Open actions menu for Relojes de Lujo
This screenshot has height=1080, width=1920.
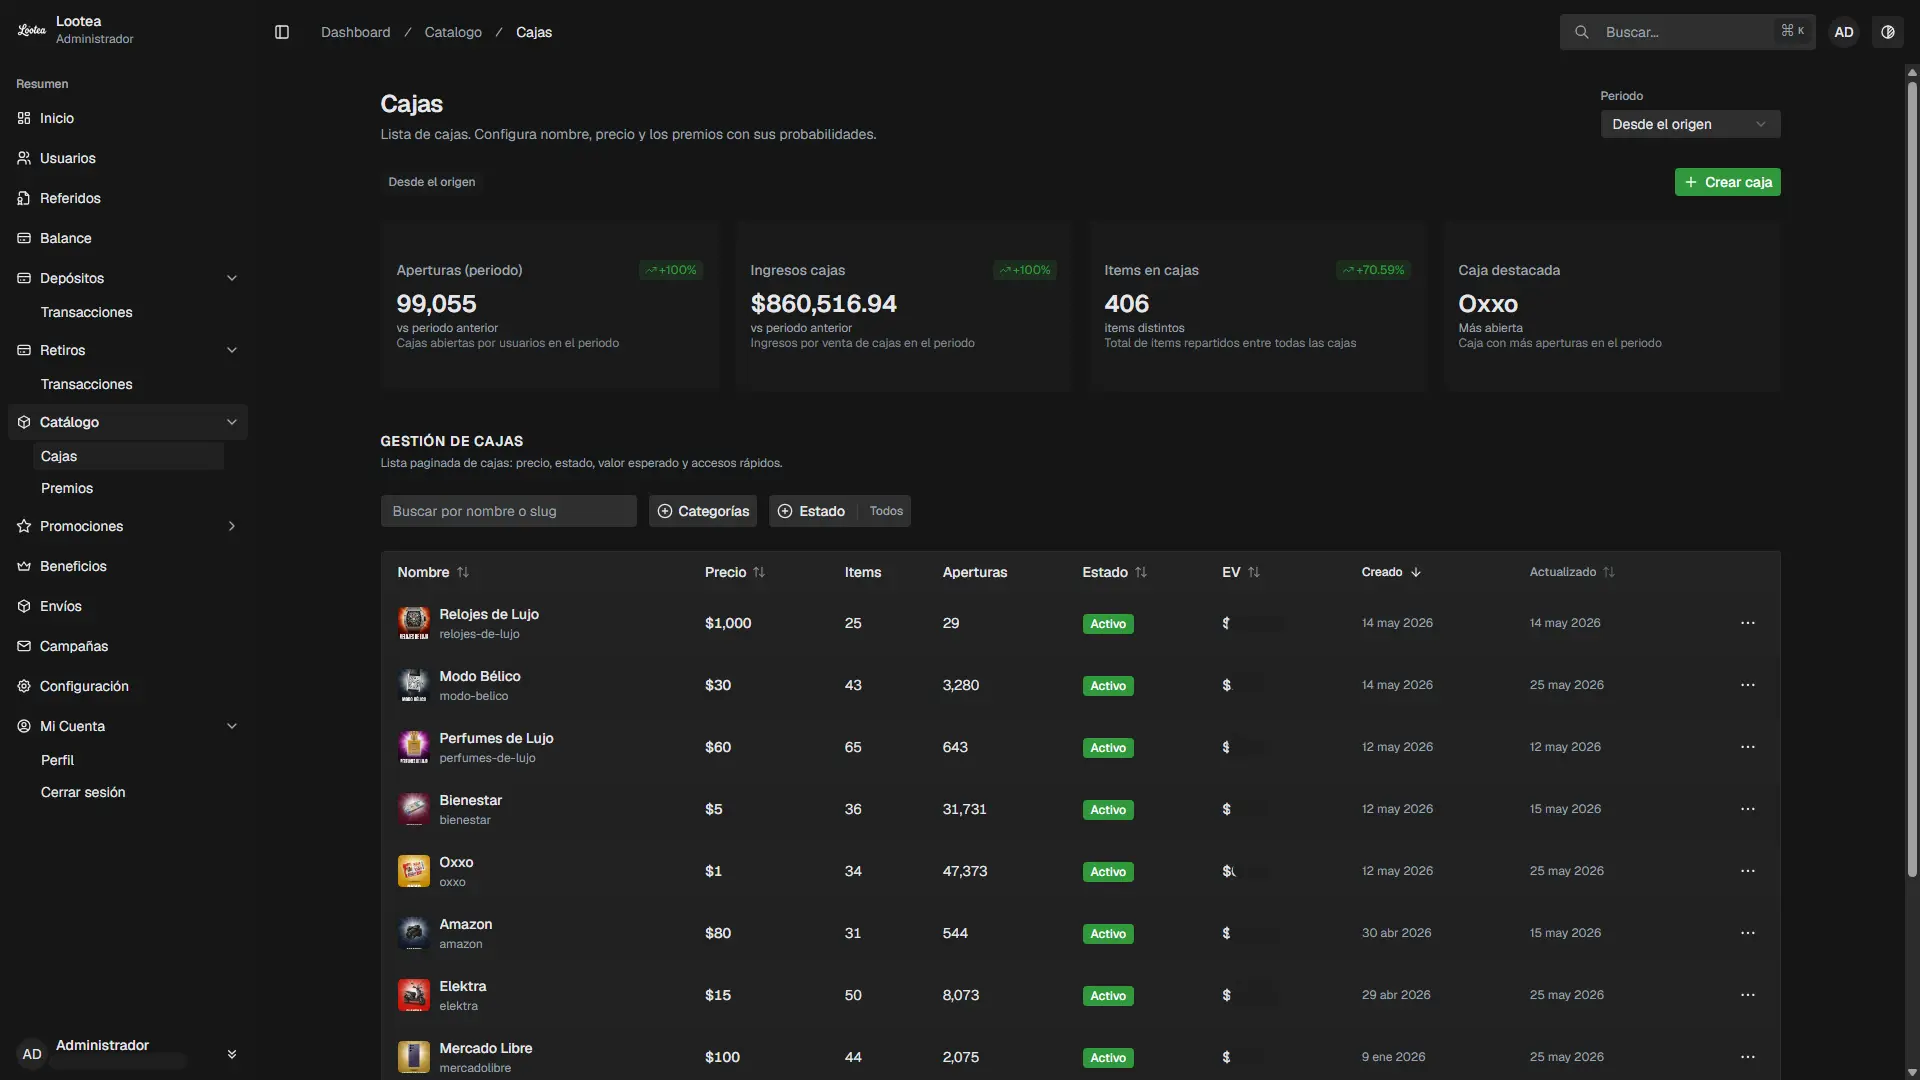point(1747,623)
